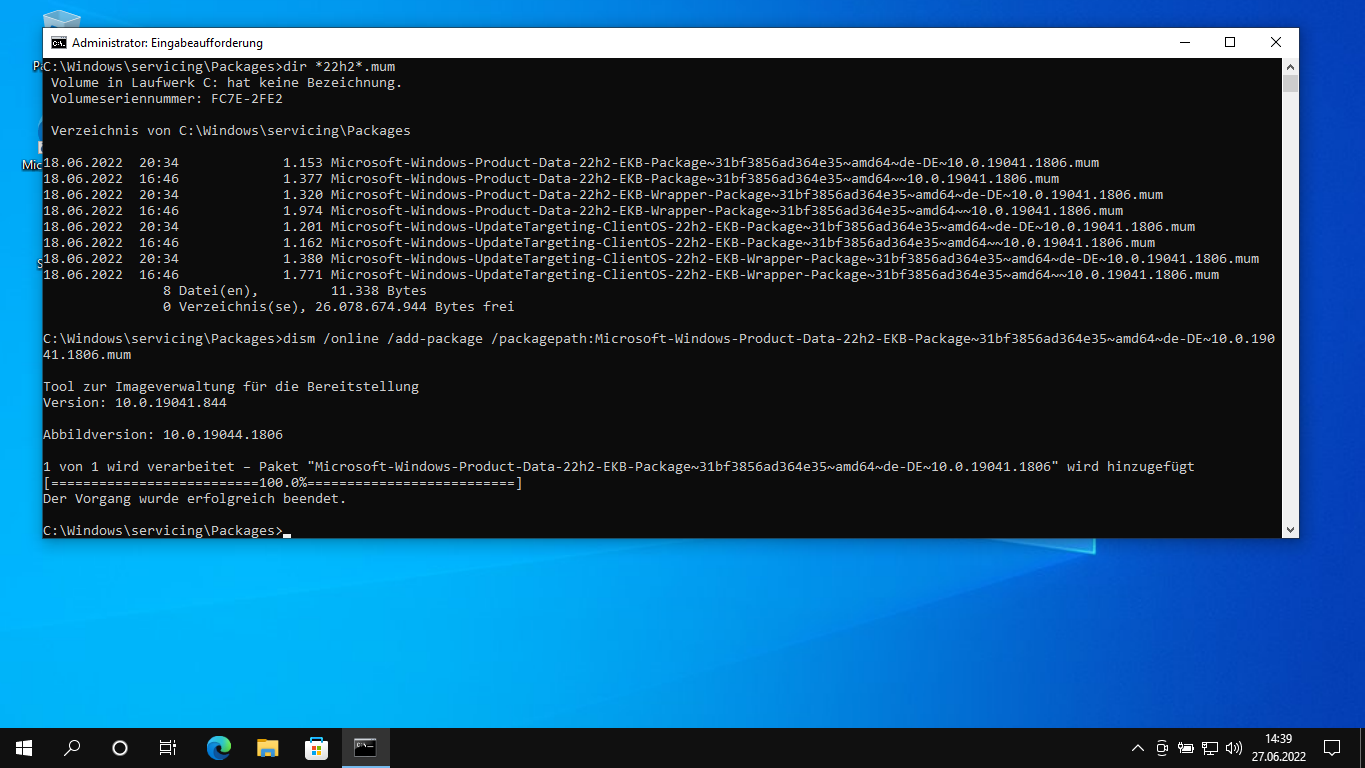The height and width of the screenshot is (768, 1365).
Task: Open the battery power tray icon
Action: tap(1186, 748)
